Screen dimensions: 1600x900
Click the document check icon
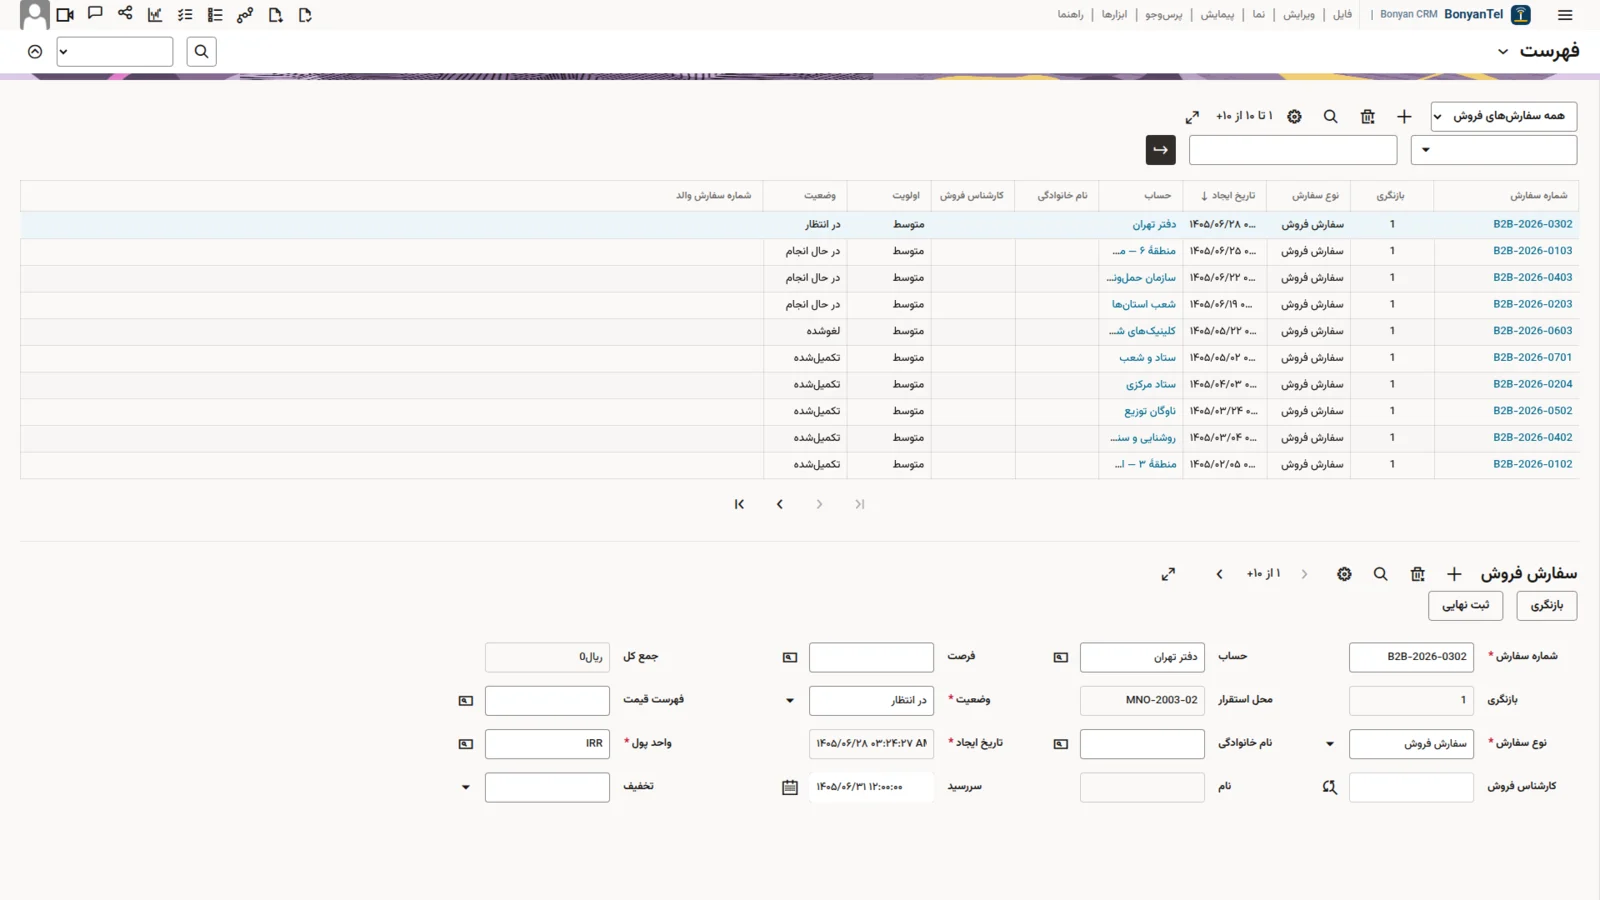[305, 15]
